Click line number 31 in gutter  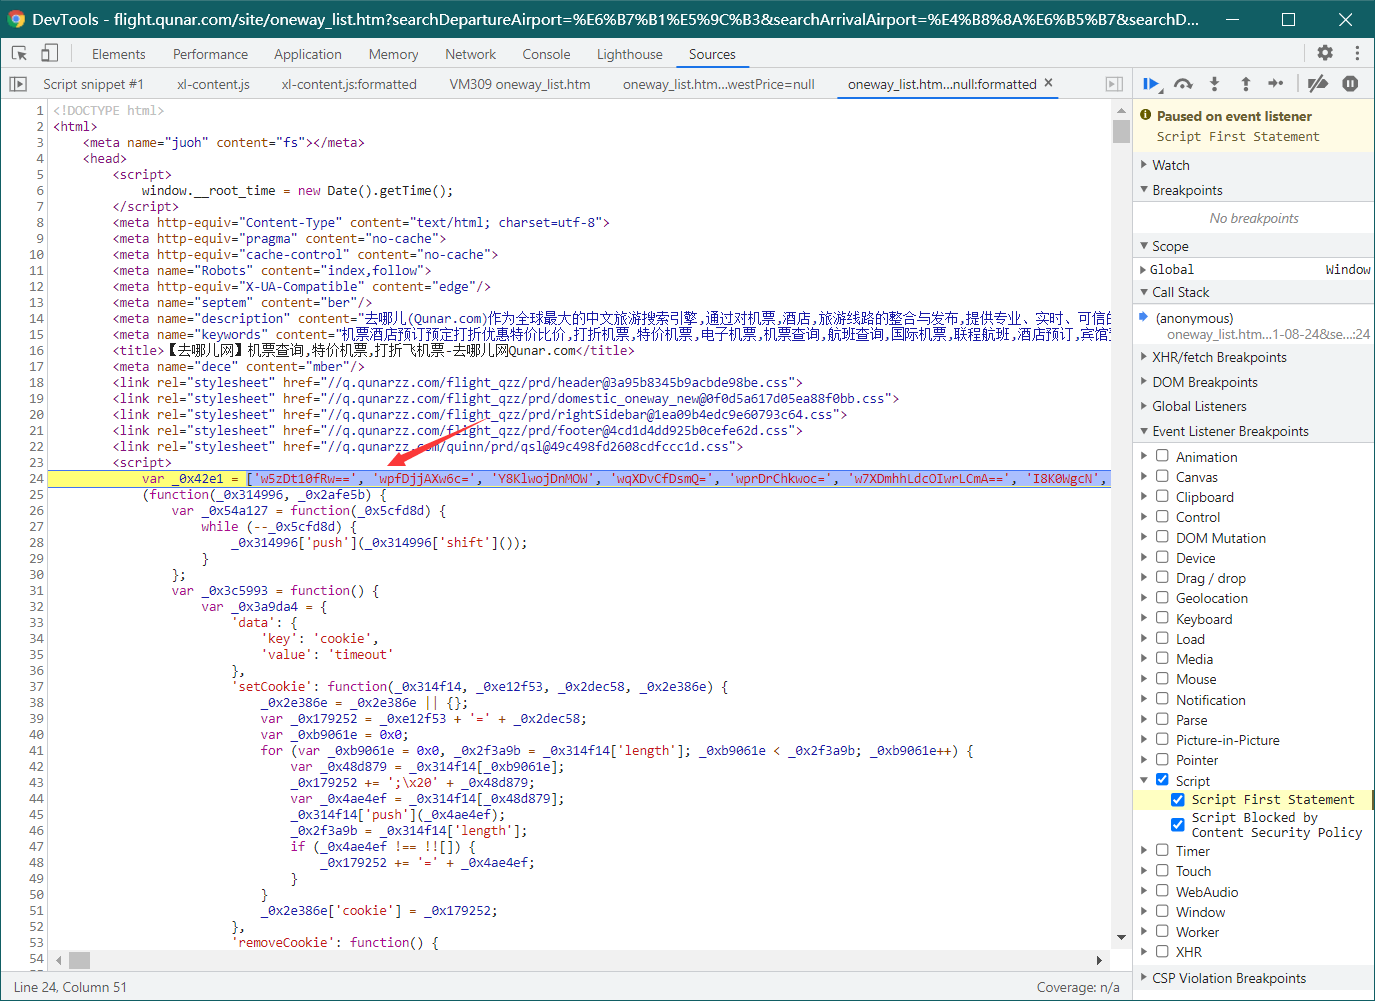(36, 590)
